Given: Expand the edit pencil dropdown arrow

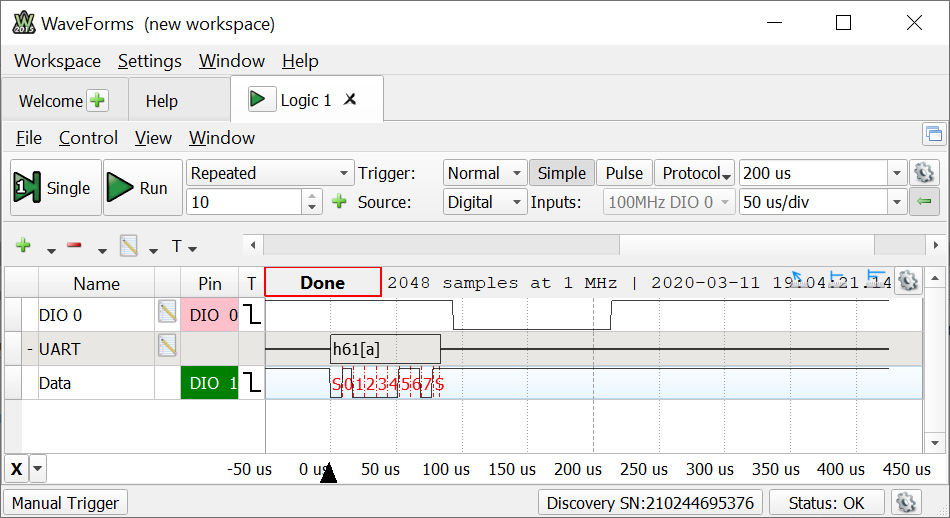Looking at the screenshot, I should (x=153, y=250).
